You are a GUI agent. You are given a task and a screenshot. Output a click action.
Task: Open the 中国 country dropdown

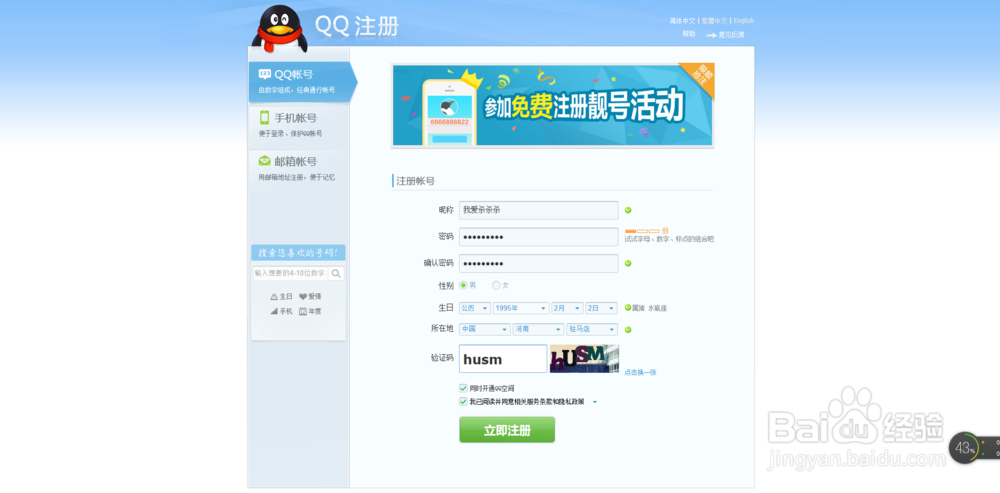point(485,329)
